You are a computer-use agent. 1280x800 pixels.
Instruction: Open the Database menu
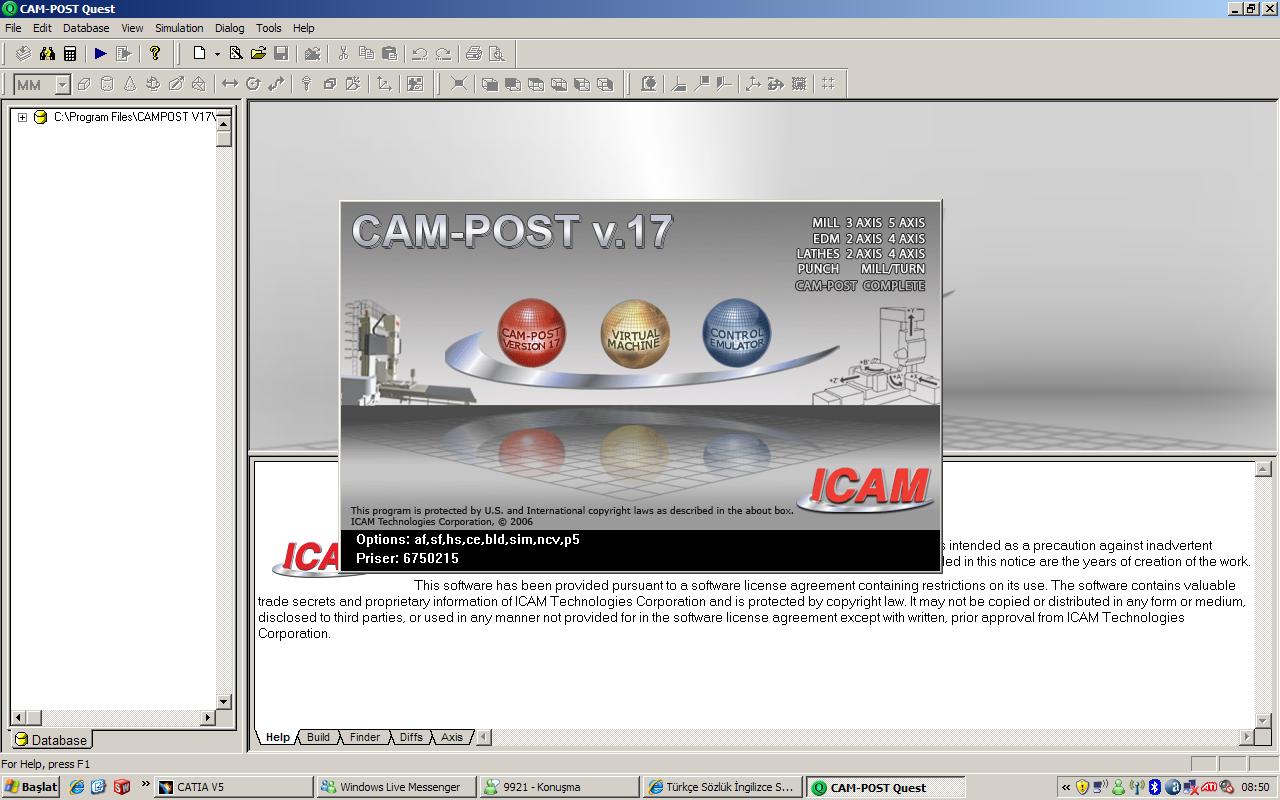tap(86, 28)
